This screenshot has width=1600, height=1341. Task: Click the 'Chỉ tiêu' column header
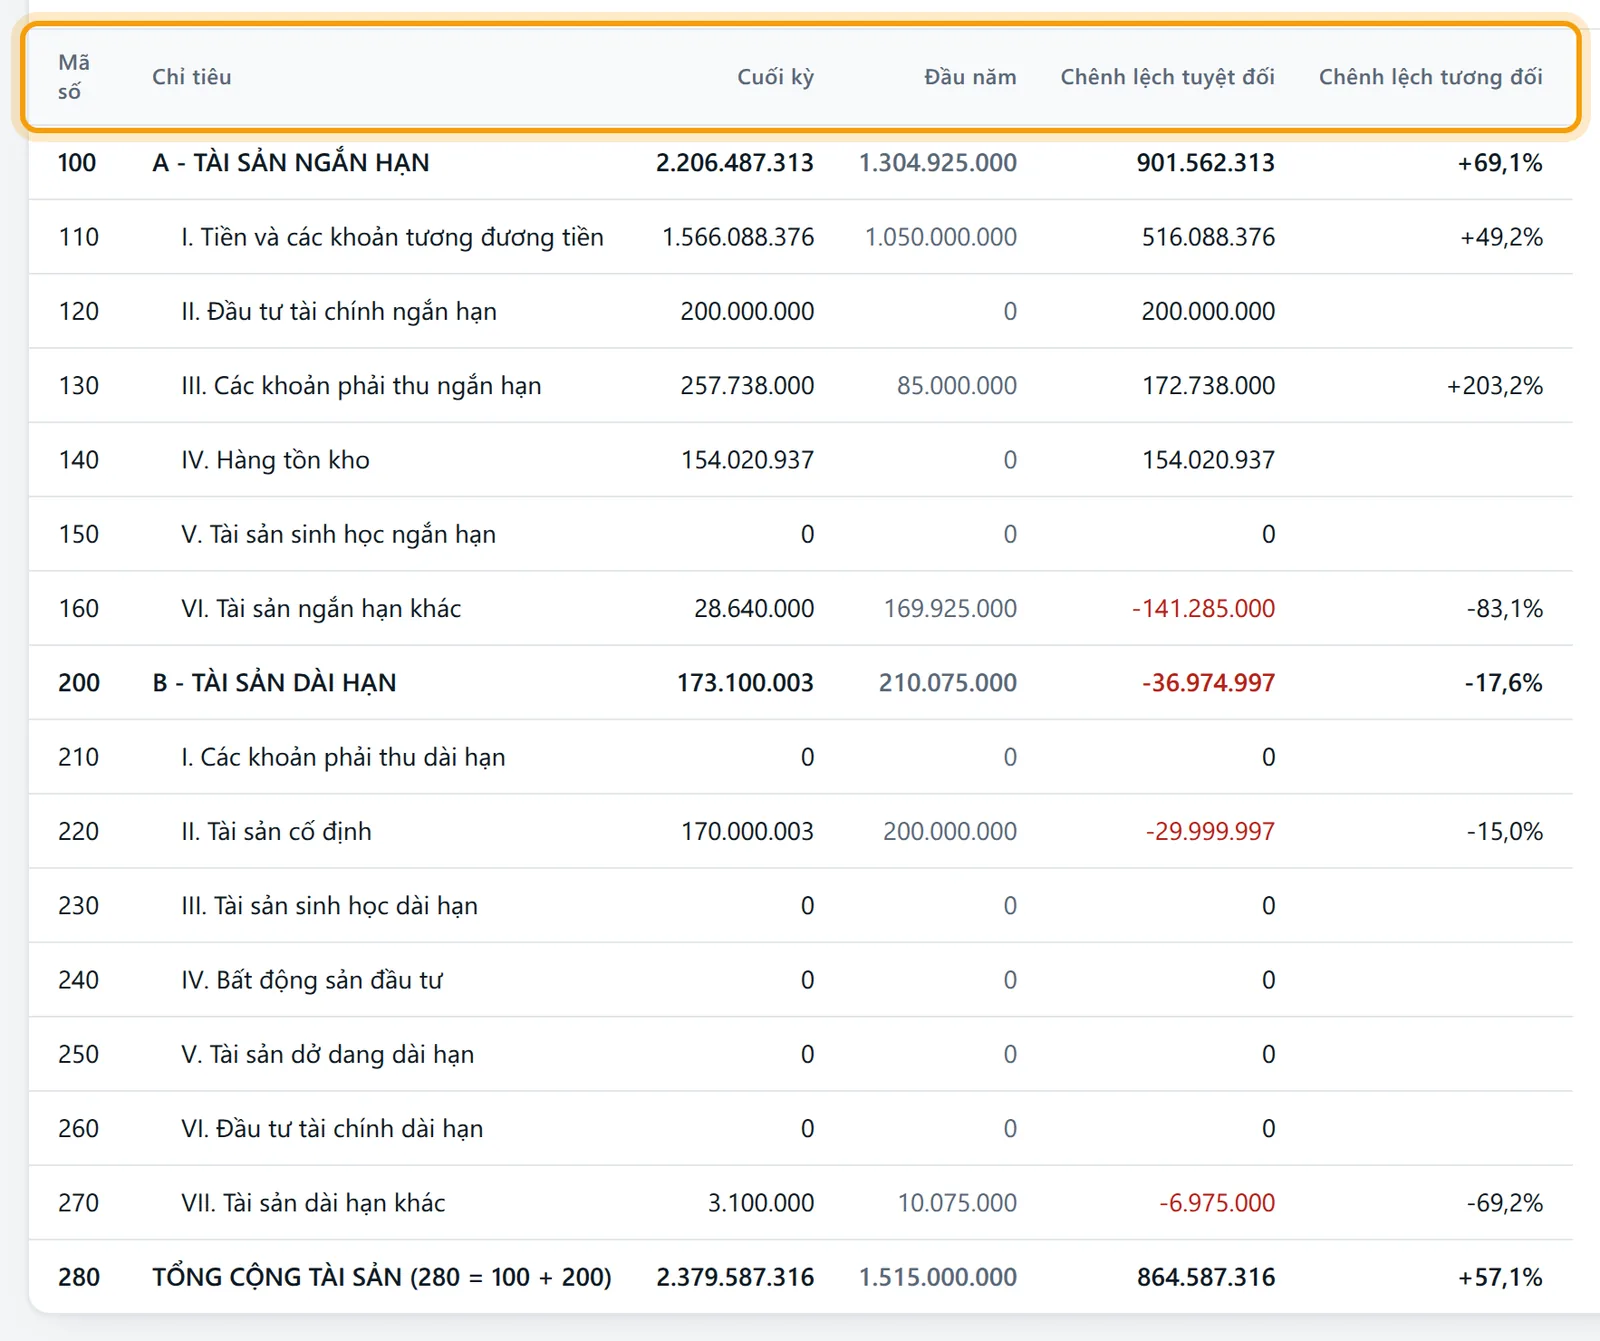(191, 77)
